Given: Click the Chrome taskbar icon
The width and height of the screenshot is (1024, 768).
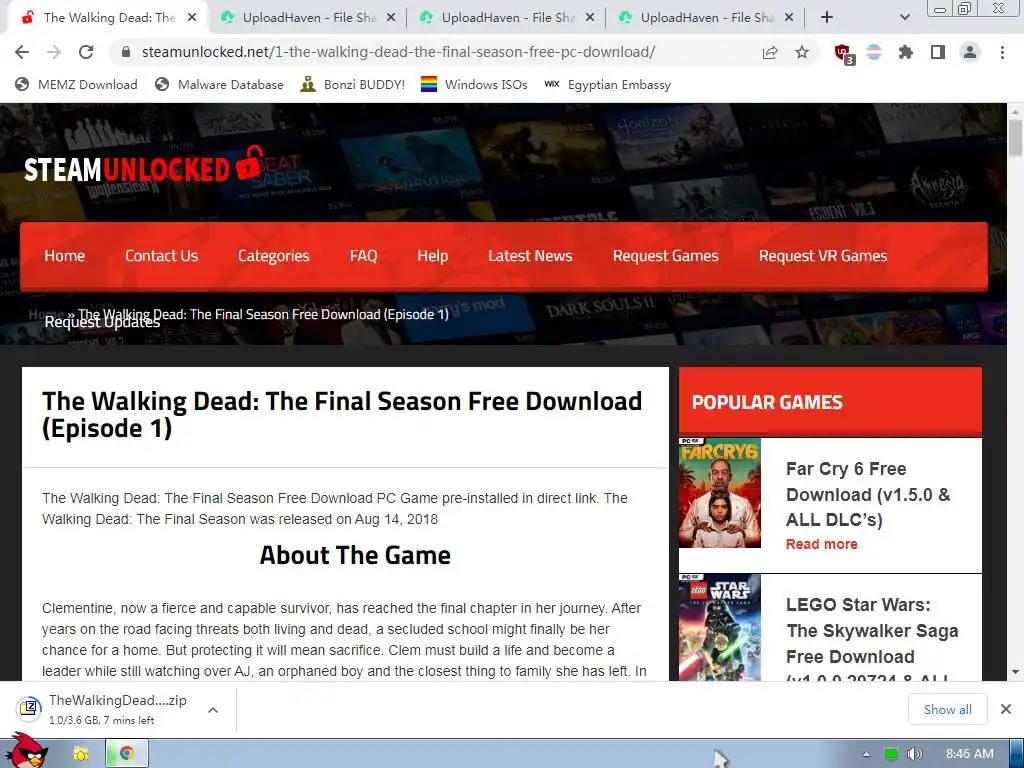Looking at the screenshot, I should [x=127, y=754].
